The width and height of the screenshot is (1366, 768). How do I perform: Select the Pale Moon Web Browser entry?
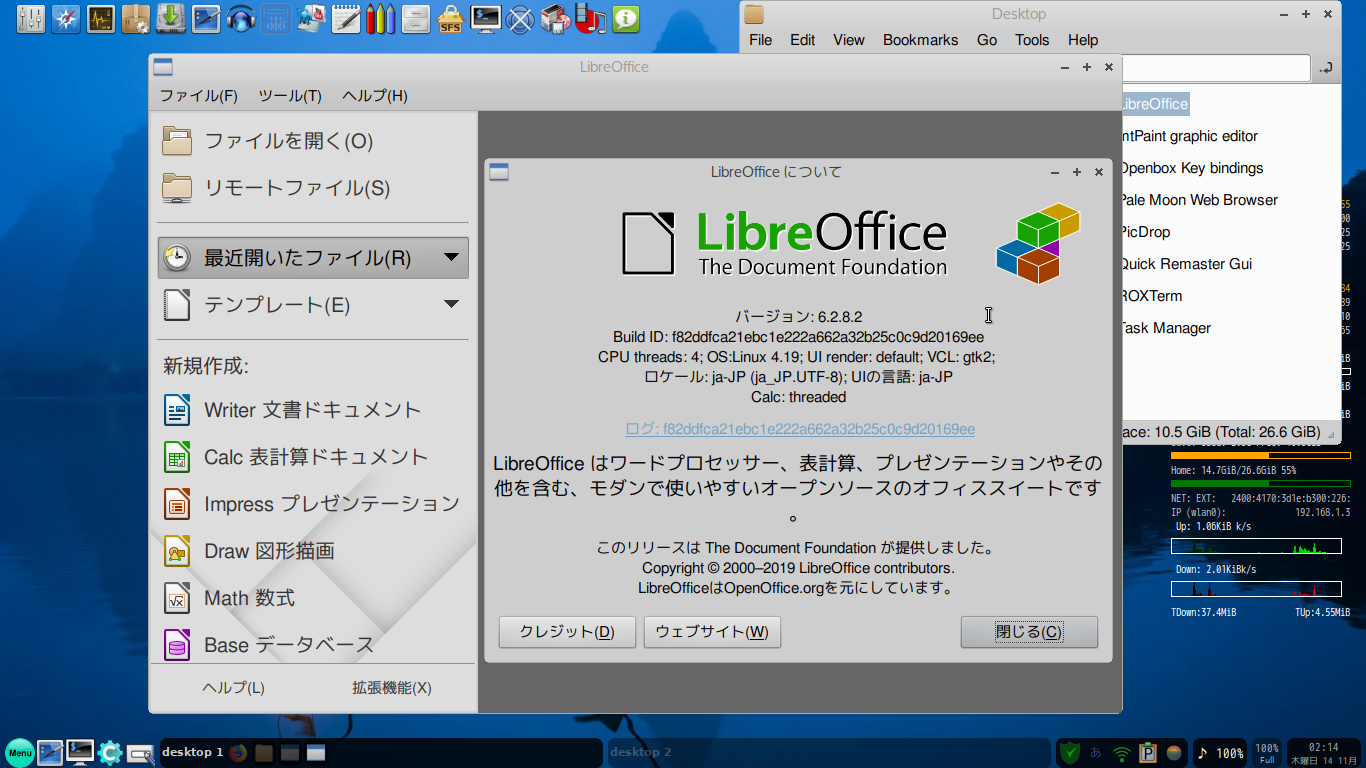[1199, 200]
